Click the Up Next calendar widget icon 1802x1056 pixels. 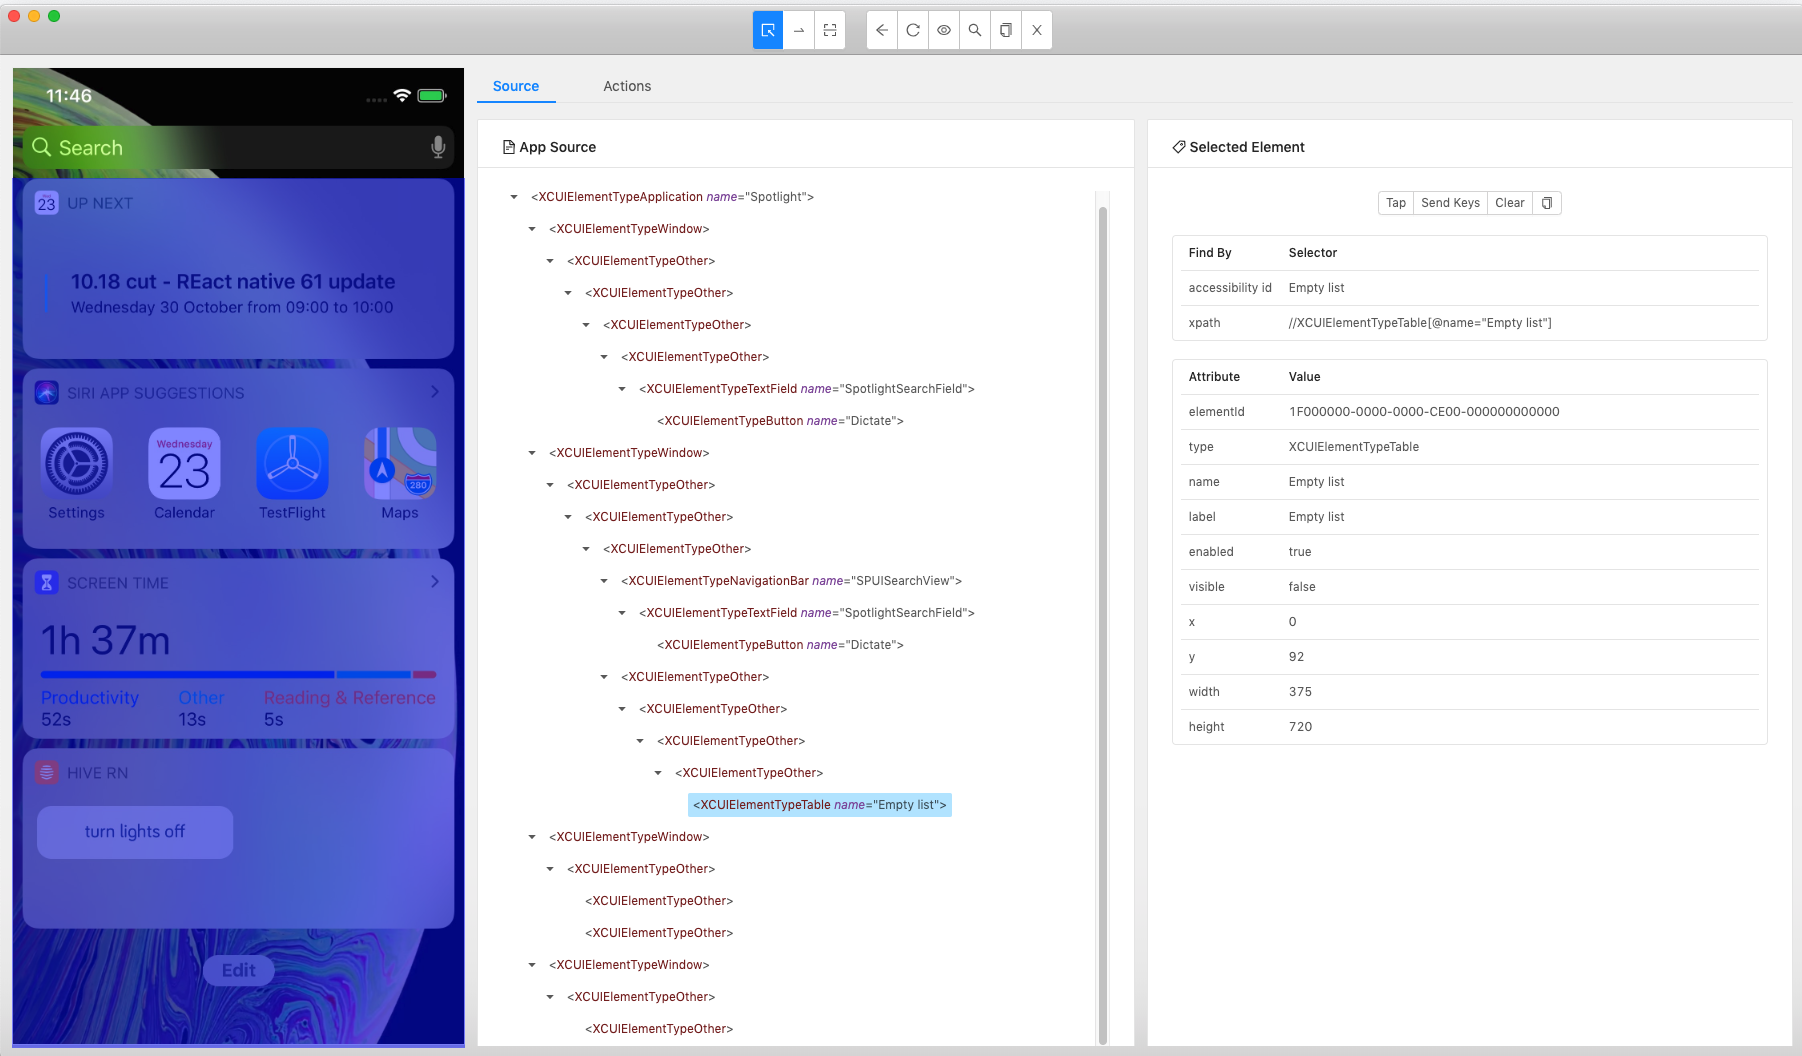click(x=47, y=203)
